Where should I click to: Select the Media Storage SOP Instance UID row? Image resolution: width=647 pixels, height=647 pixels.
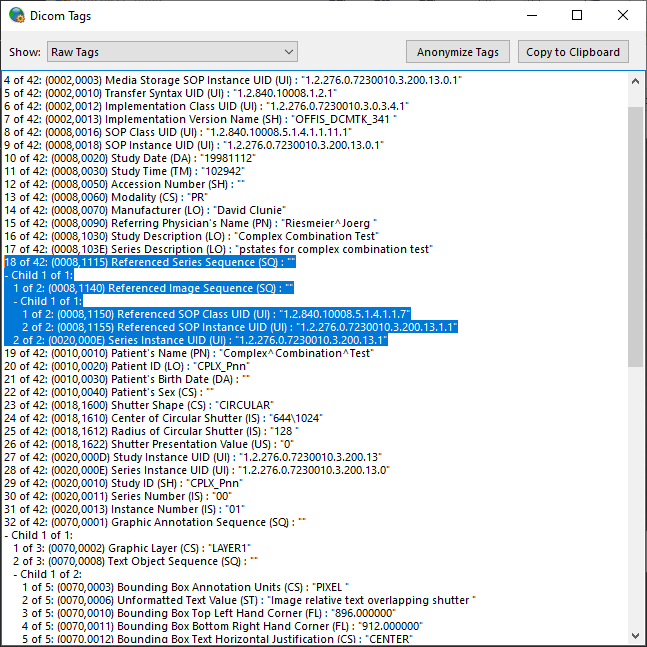pyautogui.click(x=233, y=80)
